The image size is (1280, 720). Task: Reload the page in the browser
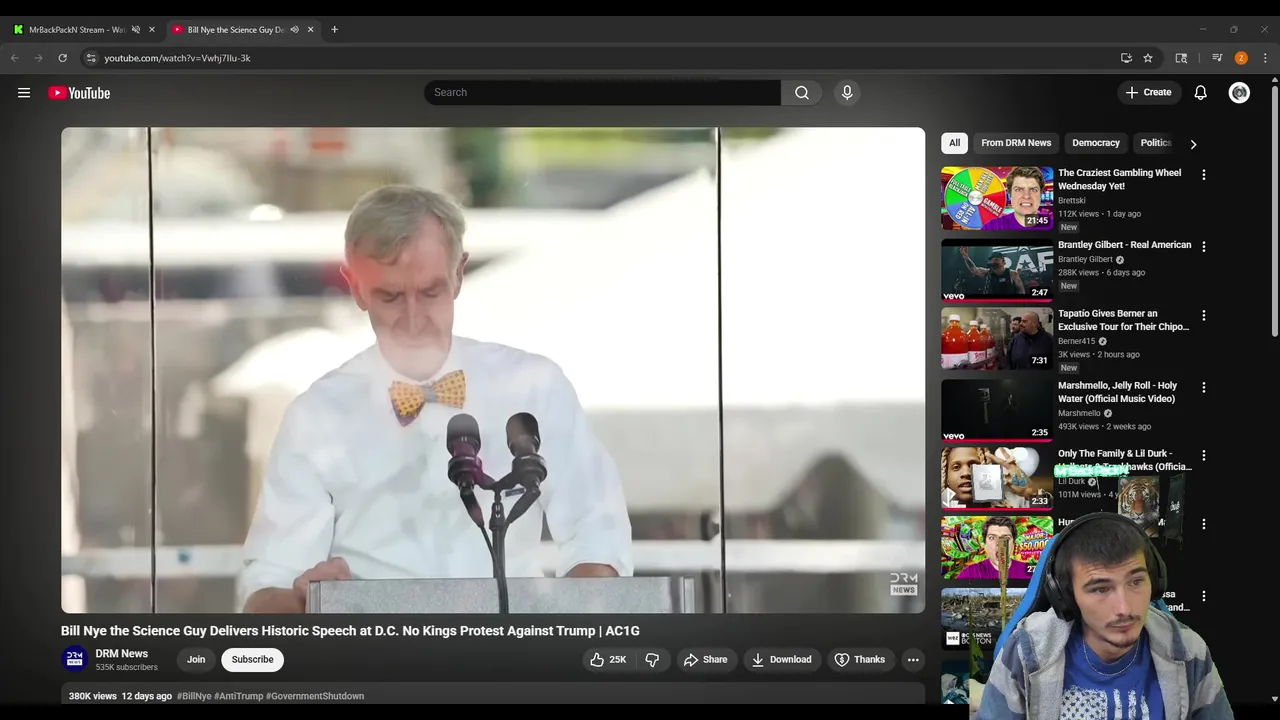[62, 58]
